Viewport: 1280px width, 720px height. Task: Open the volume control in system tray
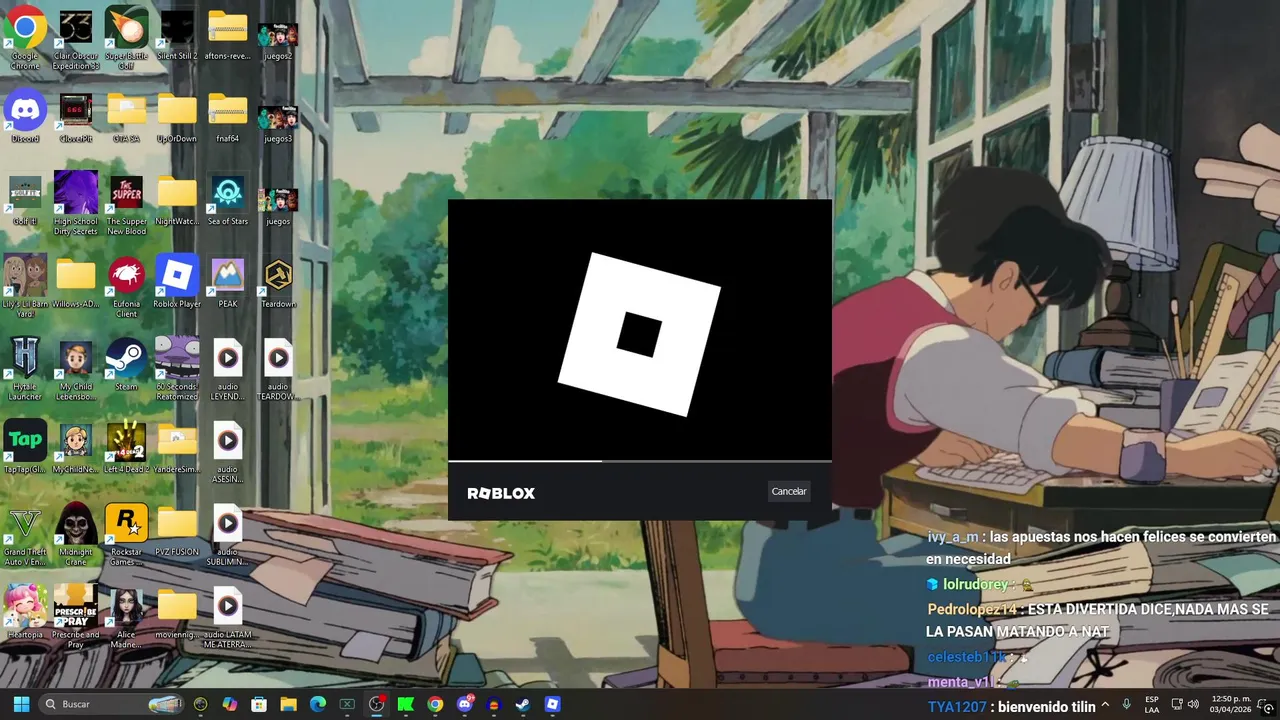(1193, 704)
